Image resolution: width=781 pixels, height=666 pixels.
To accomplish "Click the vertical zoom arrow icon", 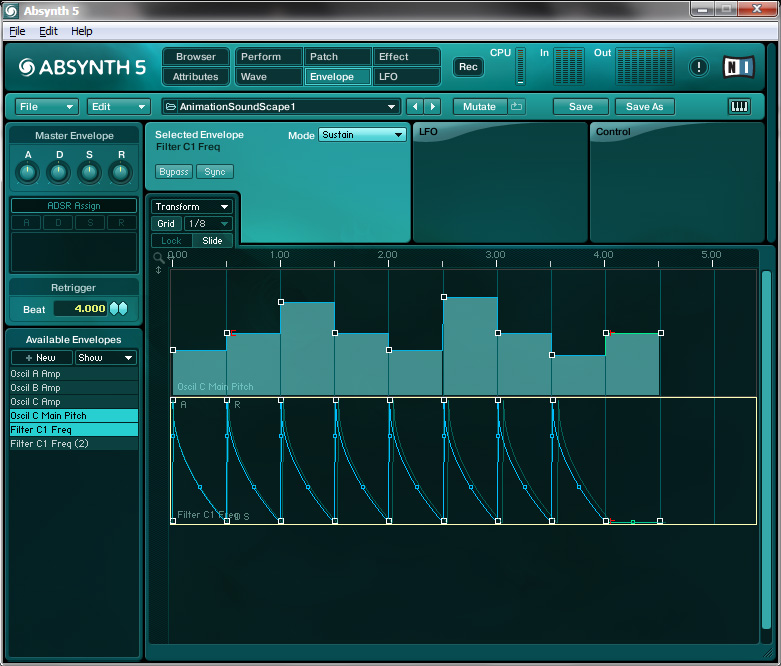I will click(x=158, y=270).
